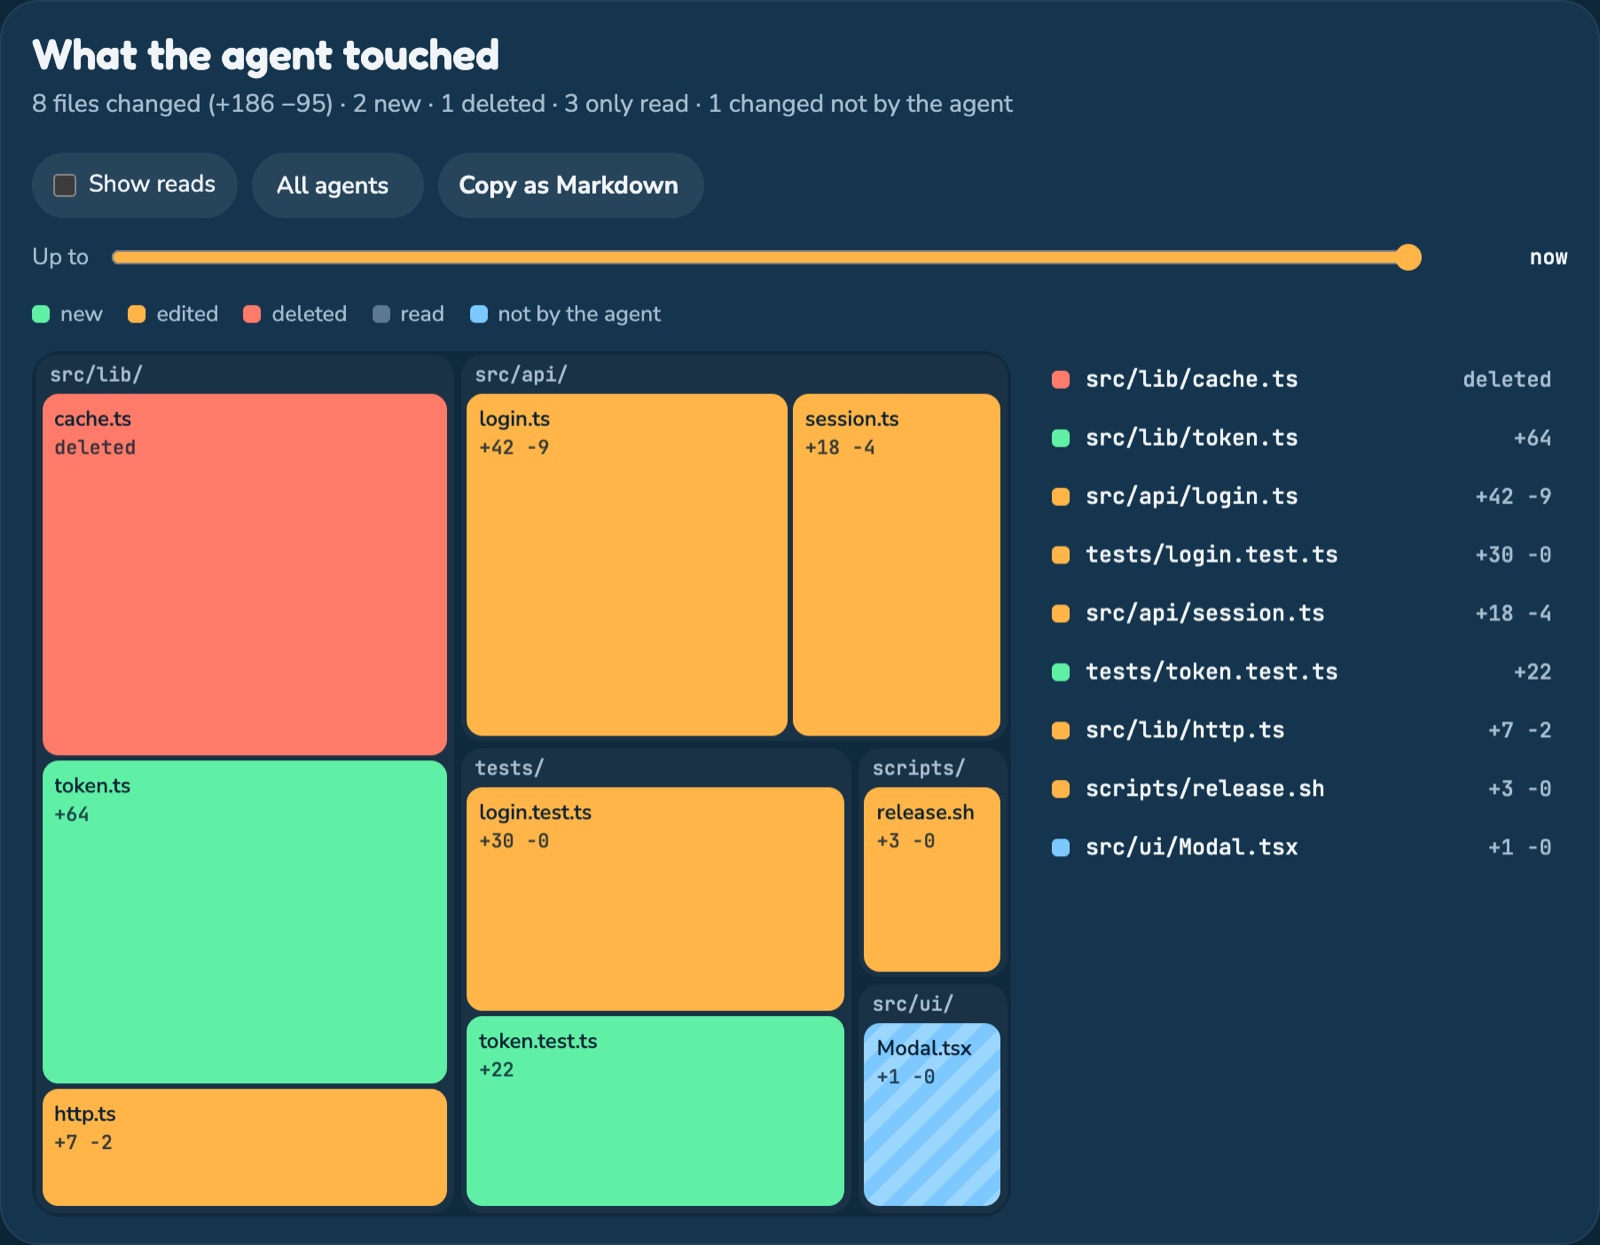Click the tests/ group header
This screenshot has width=1600, height=1245.
(x=509, y=768)
